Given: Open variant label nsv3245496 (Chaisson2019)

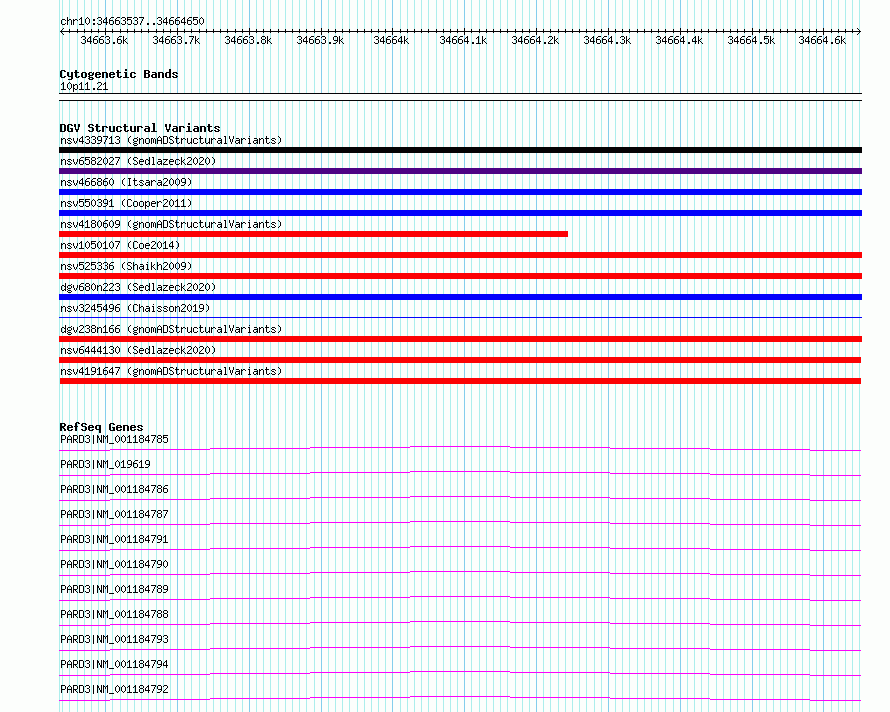Looking at the screenshot, I should tap(135, 308).
